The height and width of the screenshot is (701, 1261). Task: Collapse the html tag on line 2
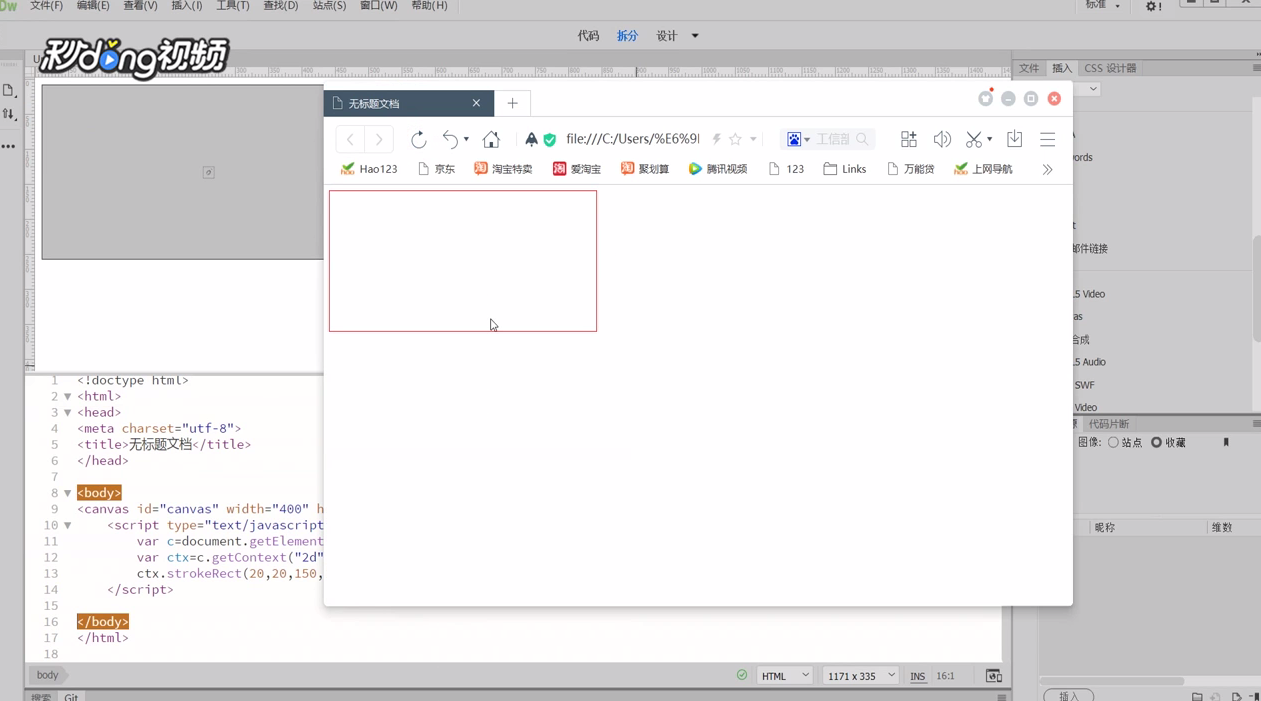(68, 397)
